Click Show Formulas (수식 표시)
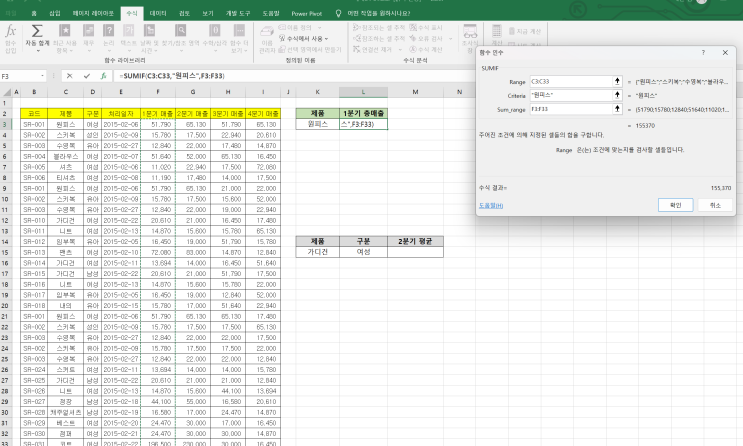The image size is (743, 446). [x=426, y=27]
